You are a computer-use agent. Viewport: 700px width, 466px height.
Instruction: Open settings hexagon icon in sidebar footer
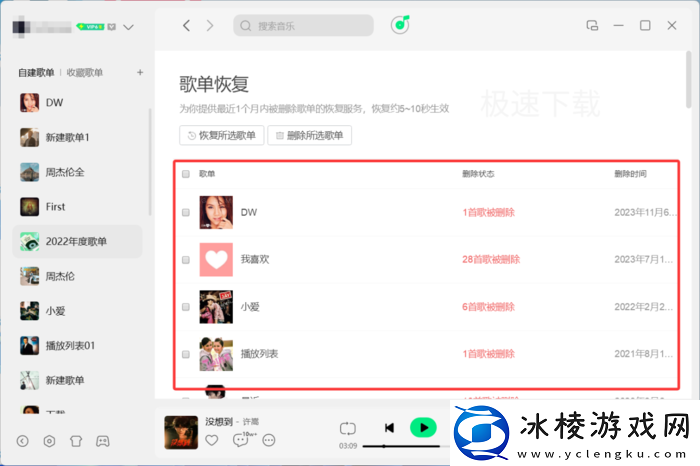[x=49, y=441]
